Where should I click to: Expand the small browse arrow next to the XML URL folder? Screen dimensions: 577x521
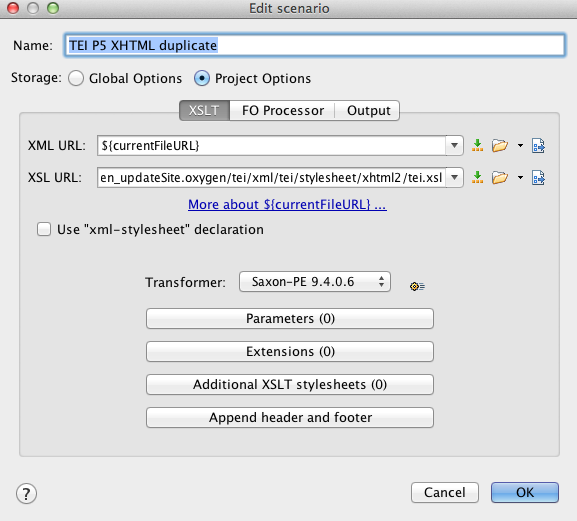coord(520,146)
